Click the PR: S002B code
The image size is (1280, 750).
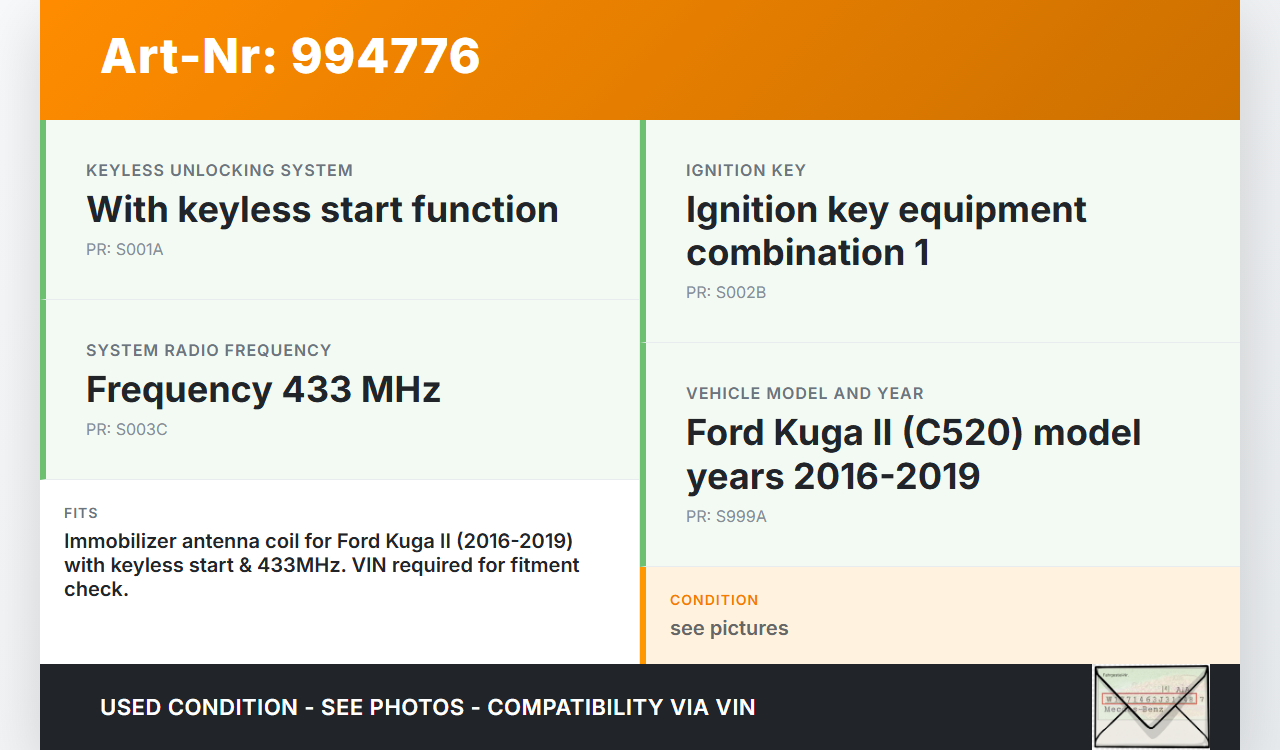point(726,293)
